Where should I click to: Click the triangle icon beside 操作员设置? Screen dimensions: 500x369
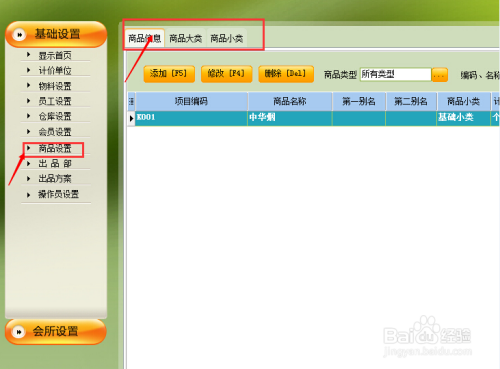(29, 194)
